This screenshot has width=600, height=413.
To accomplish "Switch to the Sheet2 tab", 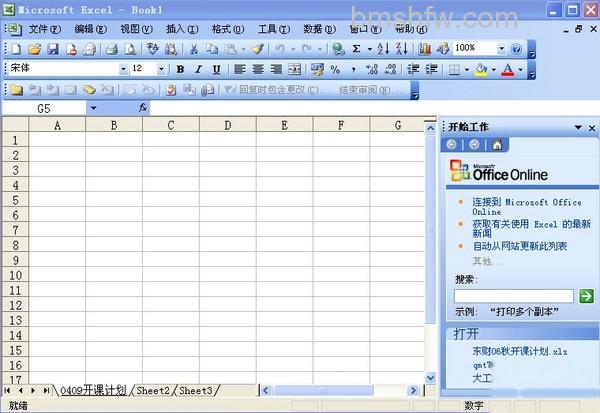I will pos(153,391).
